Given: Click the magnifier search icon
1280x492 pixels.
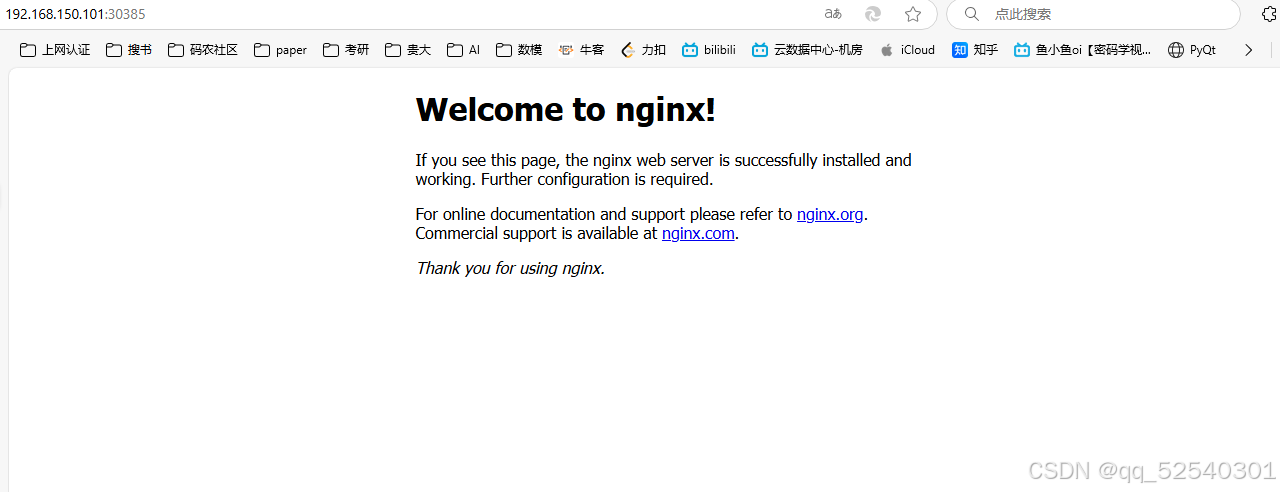Looking at the screenshot, I should point(971,14).
